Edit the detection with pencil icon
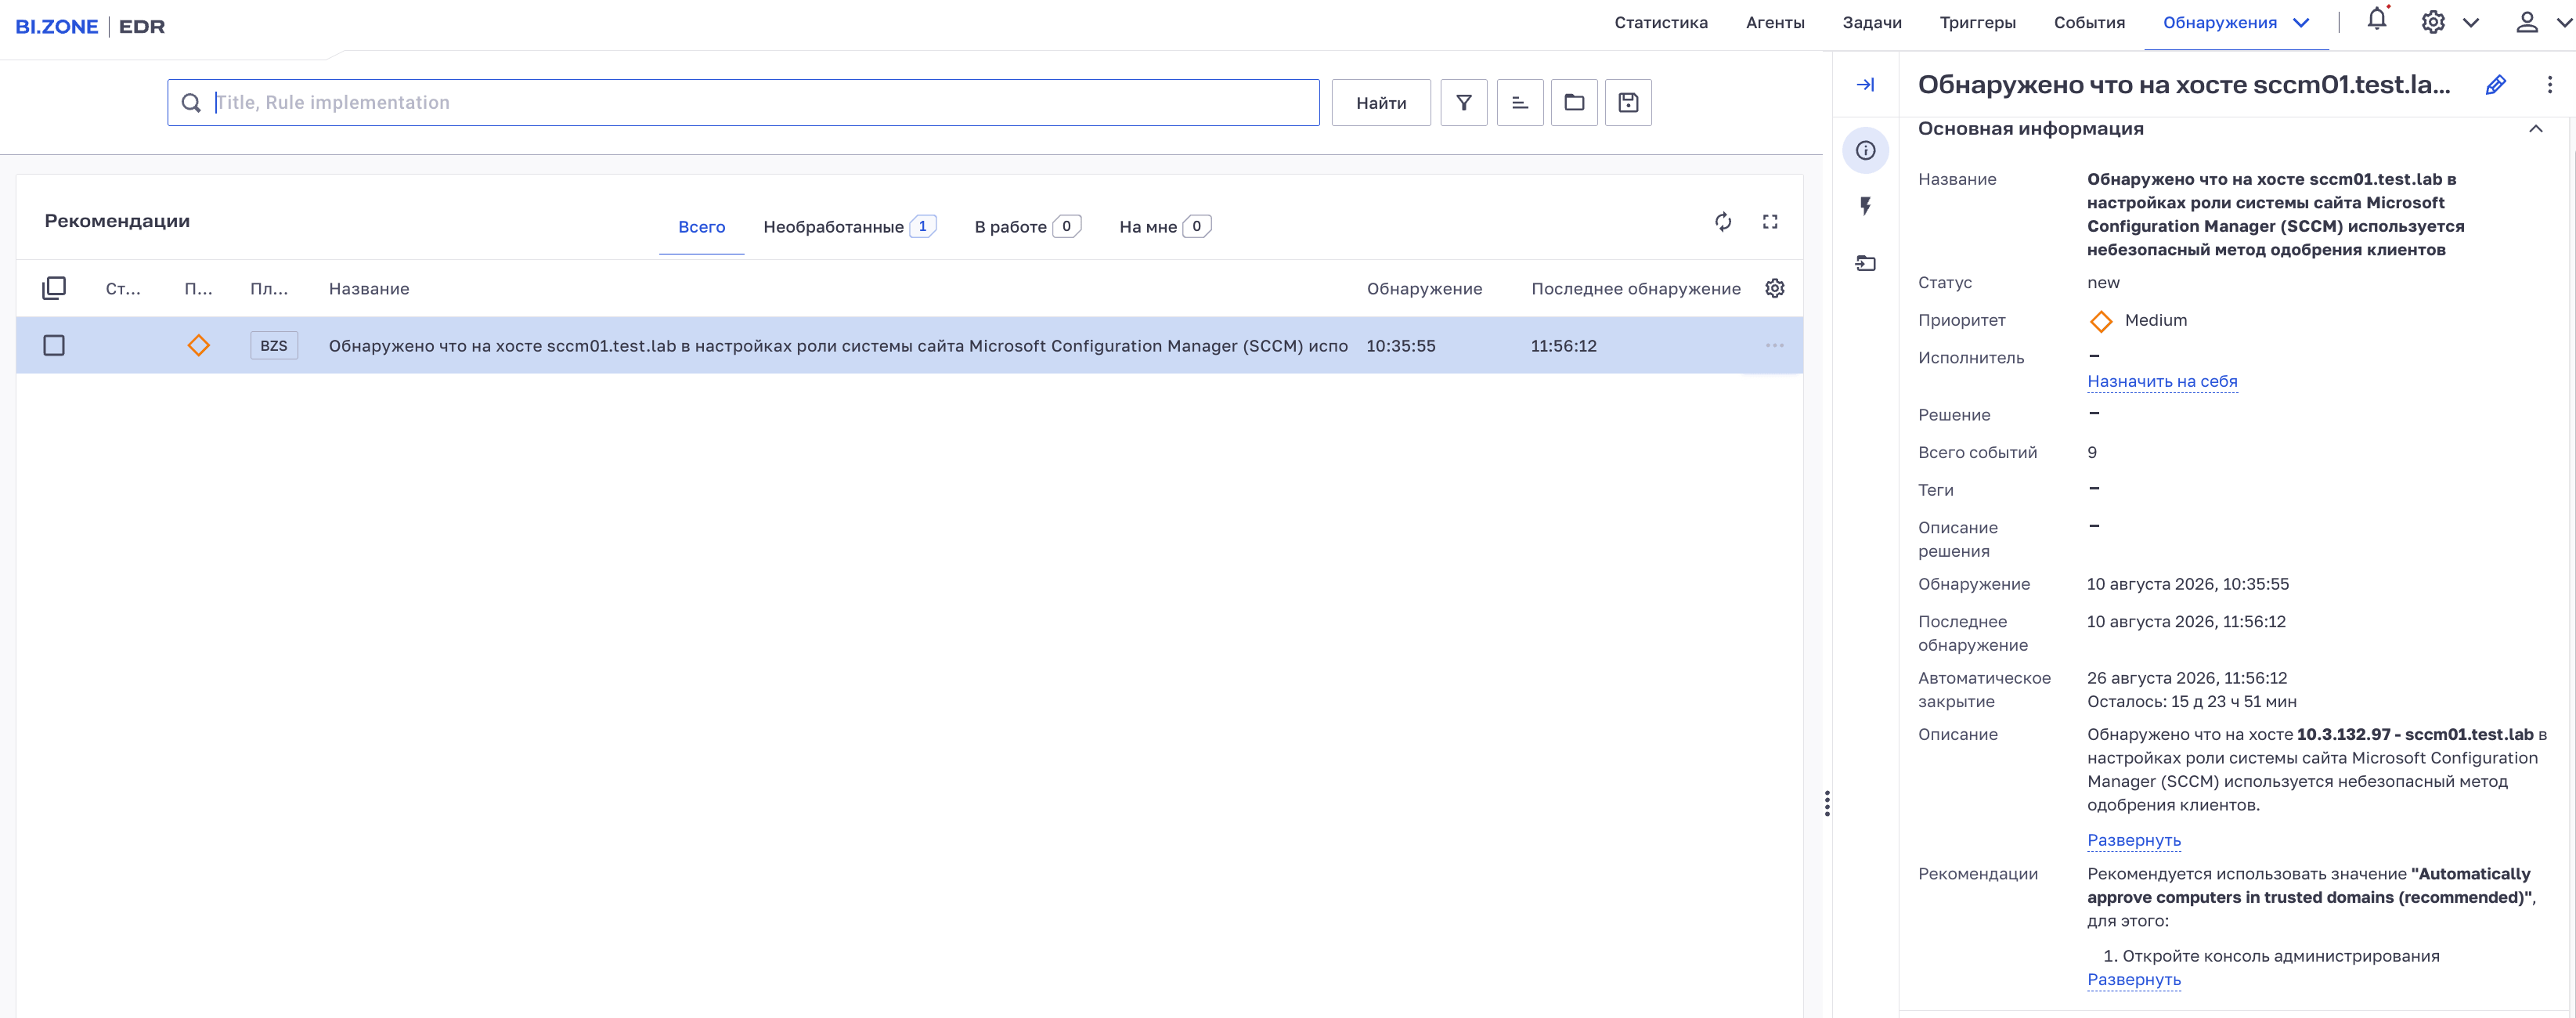 pos(2495,85)
